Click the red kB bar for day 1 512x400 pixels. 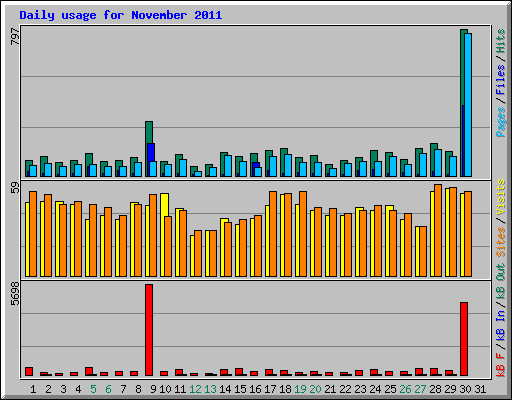tap(29, 372)
